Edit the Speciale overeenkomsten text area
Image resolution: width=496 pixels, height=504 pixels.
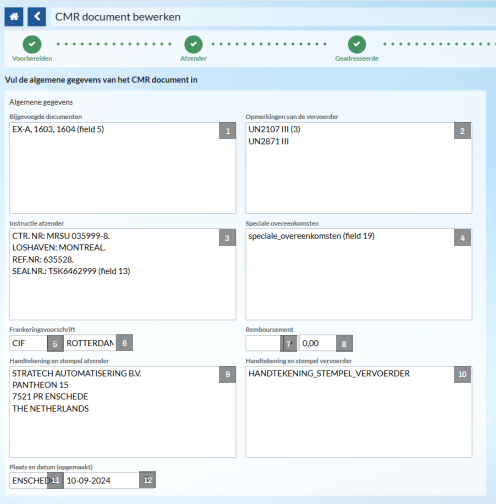point(359,274)
